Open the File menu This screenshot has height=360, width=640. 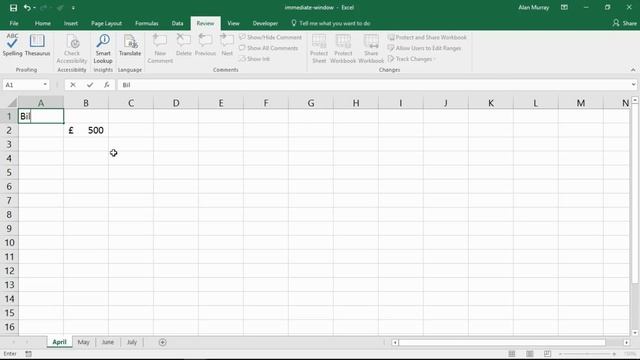14,23
